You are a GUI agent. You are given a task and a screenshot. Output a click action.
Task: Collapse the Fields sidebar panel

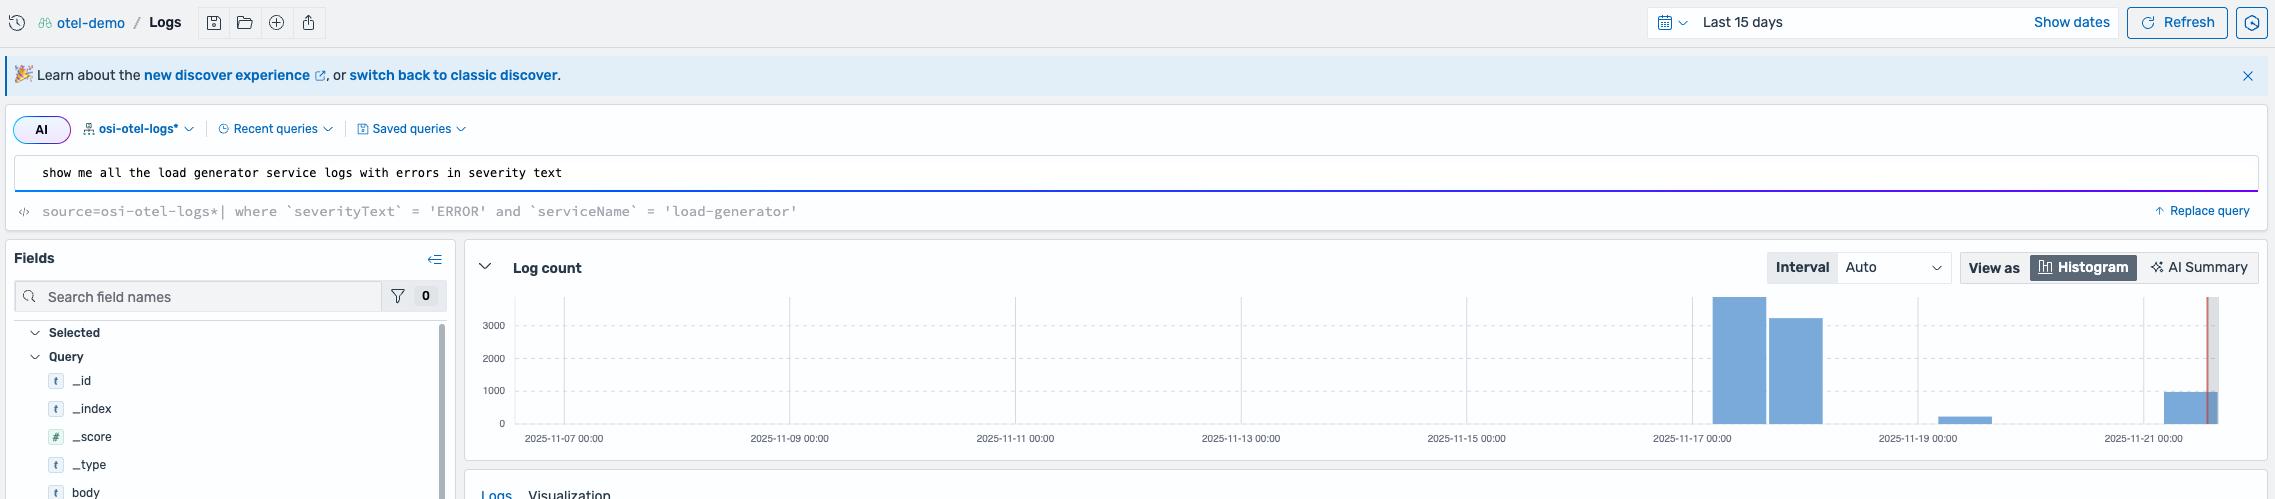coord(434,259)
